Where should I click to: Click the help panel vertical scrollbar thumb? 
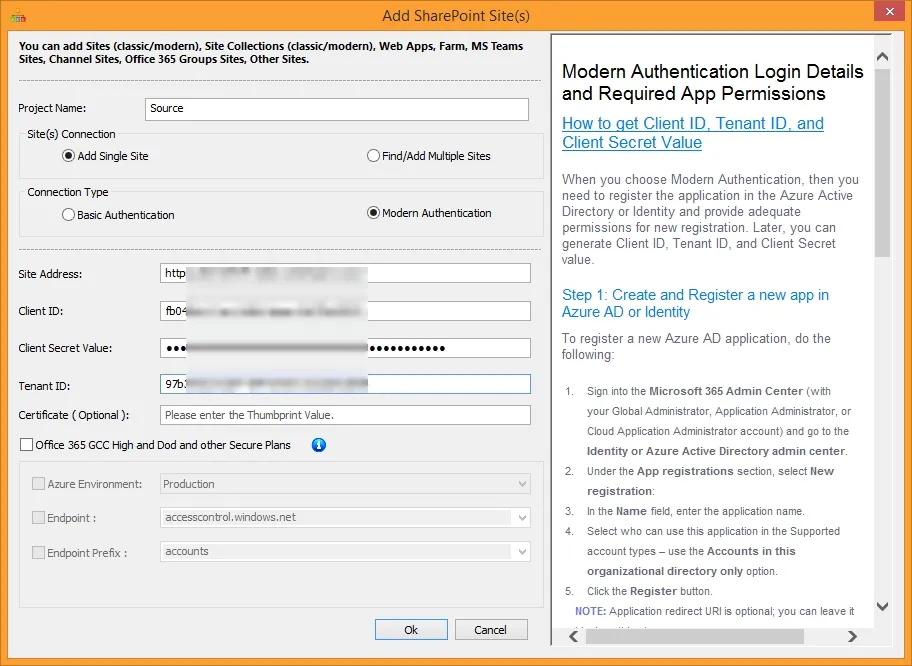tap(882, 163)
